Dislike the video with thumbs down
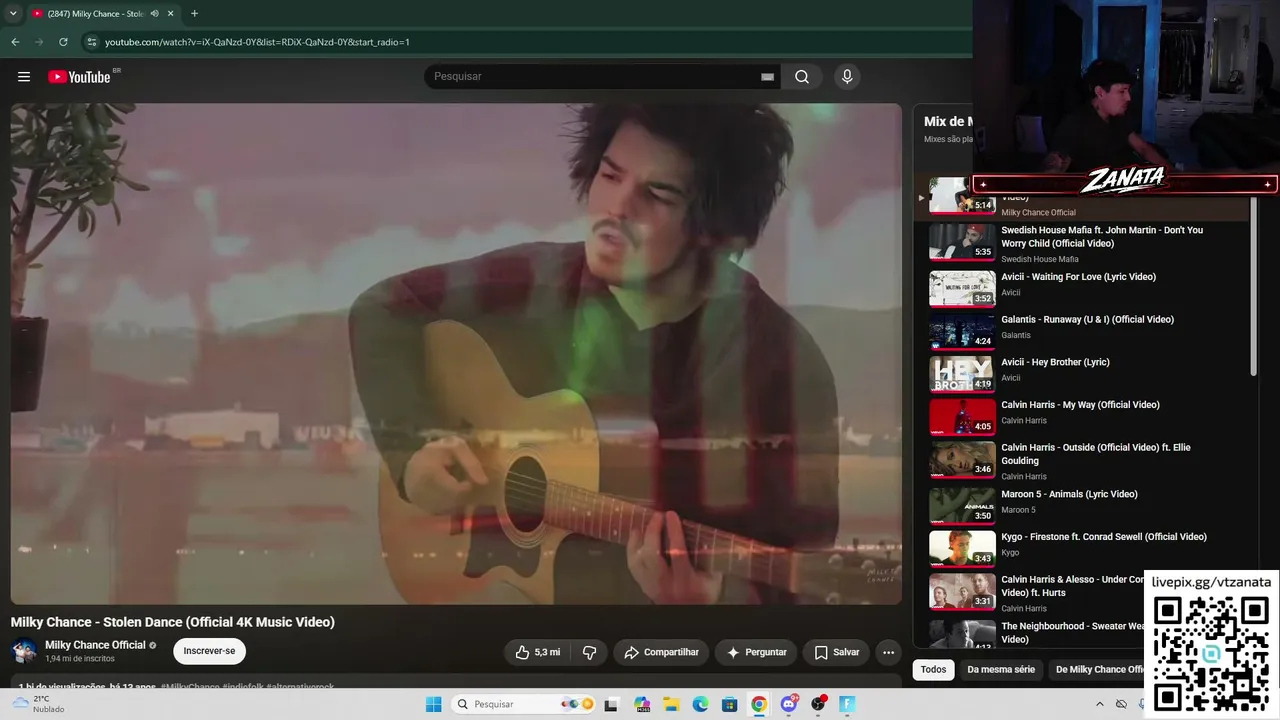The image size is (1280, 720). tap(590, 652)
